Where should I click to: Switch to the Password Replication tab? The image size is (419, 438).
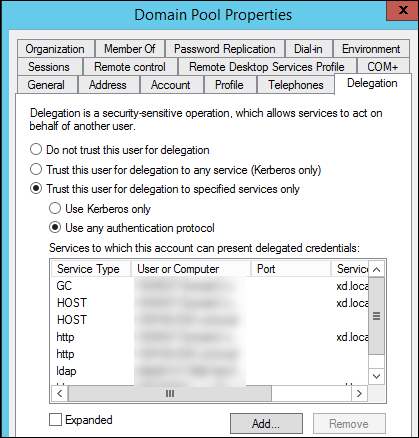[x=225, y=49]
